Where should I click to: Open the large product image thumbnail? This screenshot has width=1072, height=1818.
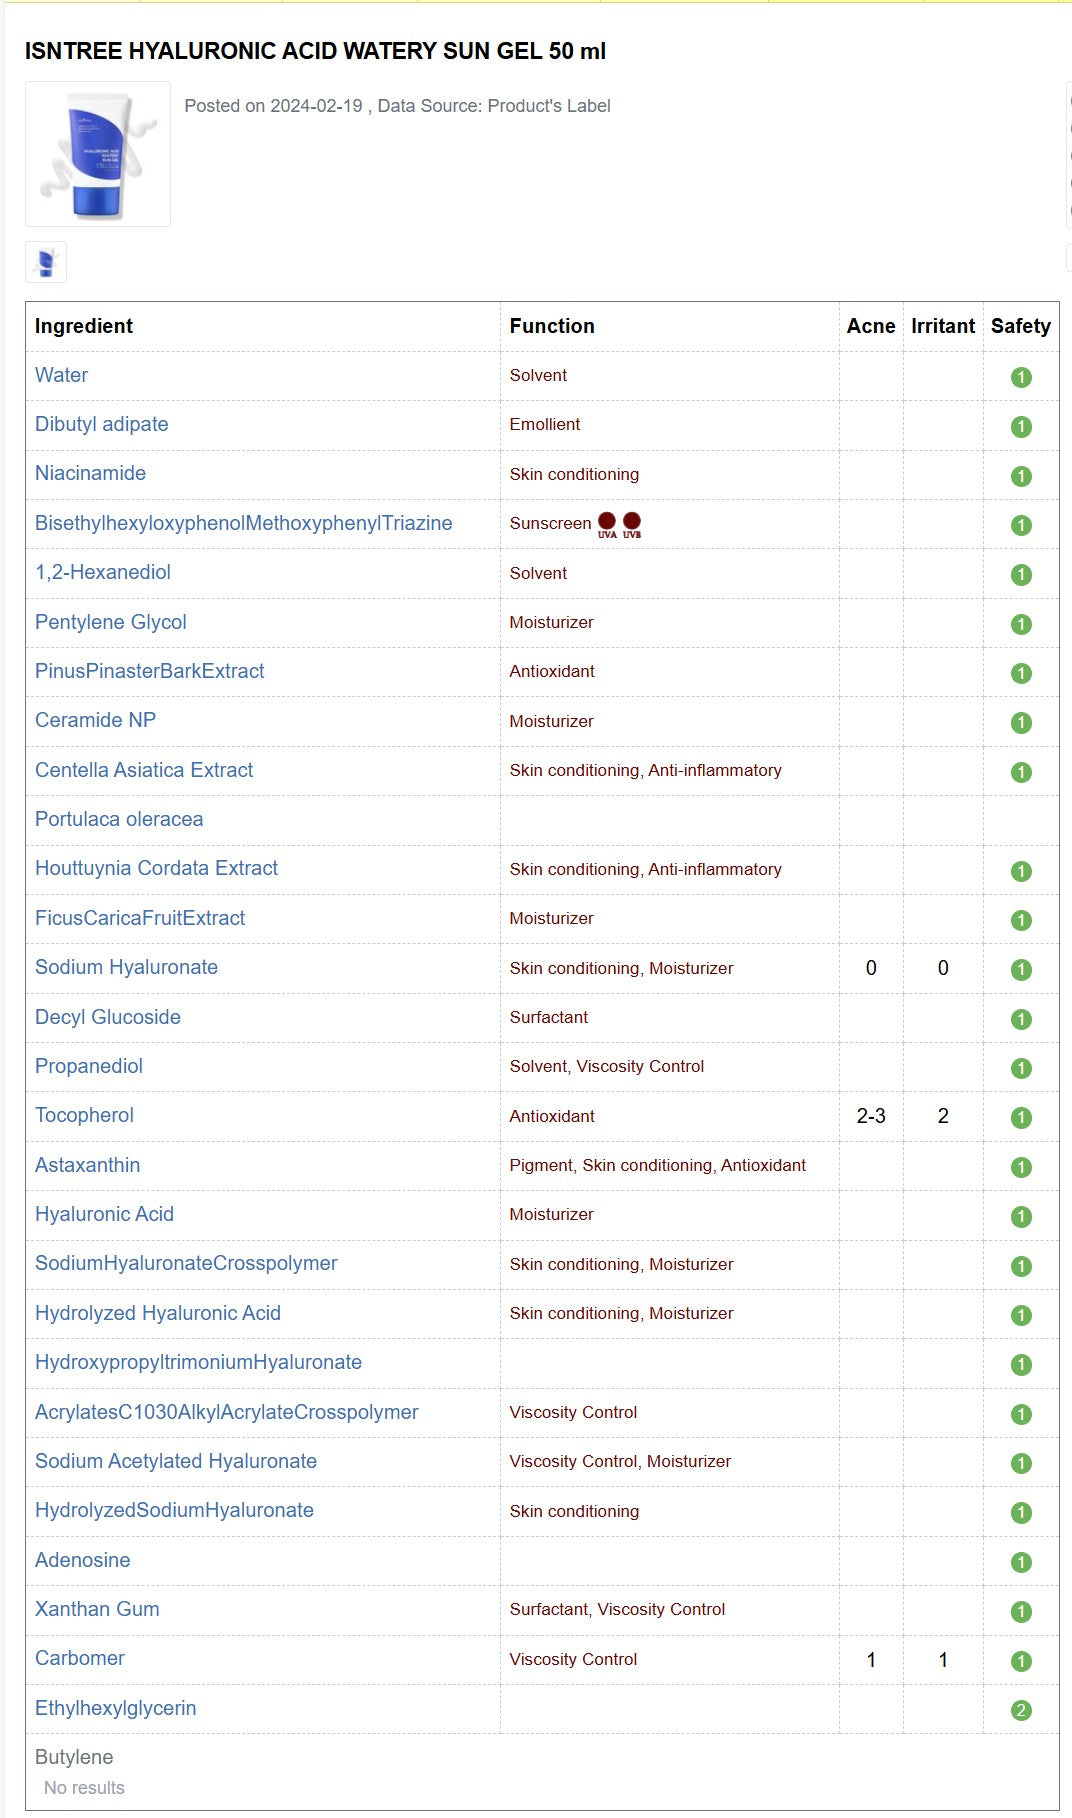point(98,154)
